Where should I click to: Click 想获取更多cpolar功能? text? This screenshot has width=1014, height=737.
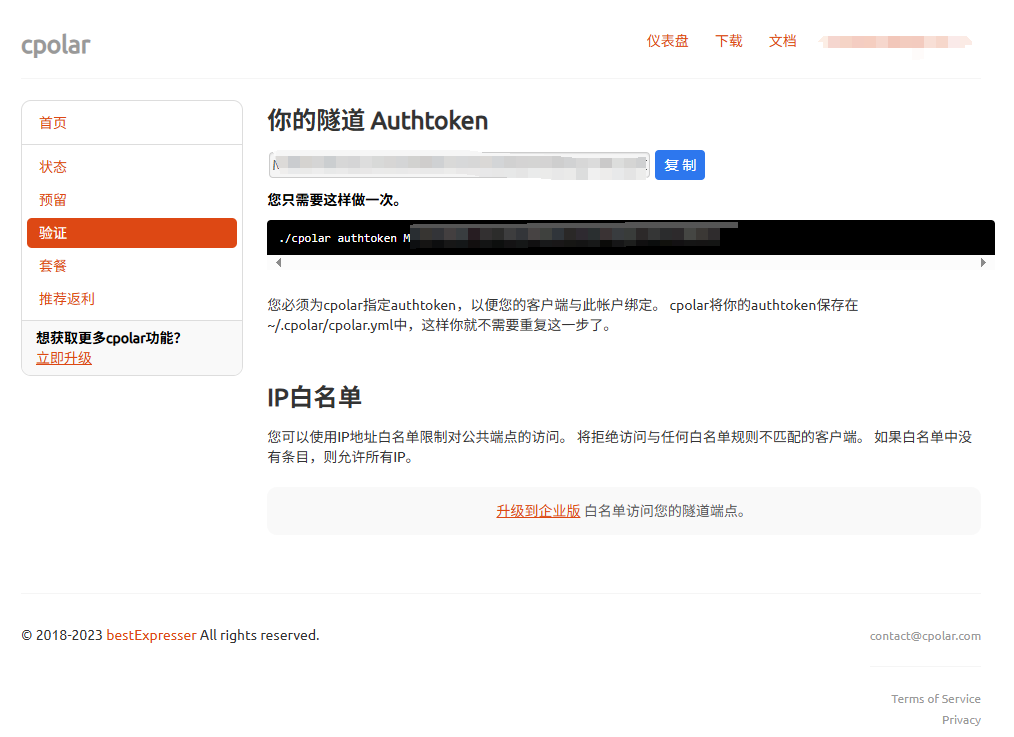pyautogui.click(x=109, y=338)
